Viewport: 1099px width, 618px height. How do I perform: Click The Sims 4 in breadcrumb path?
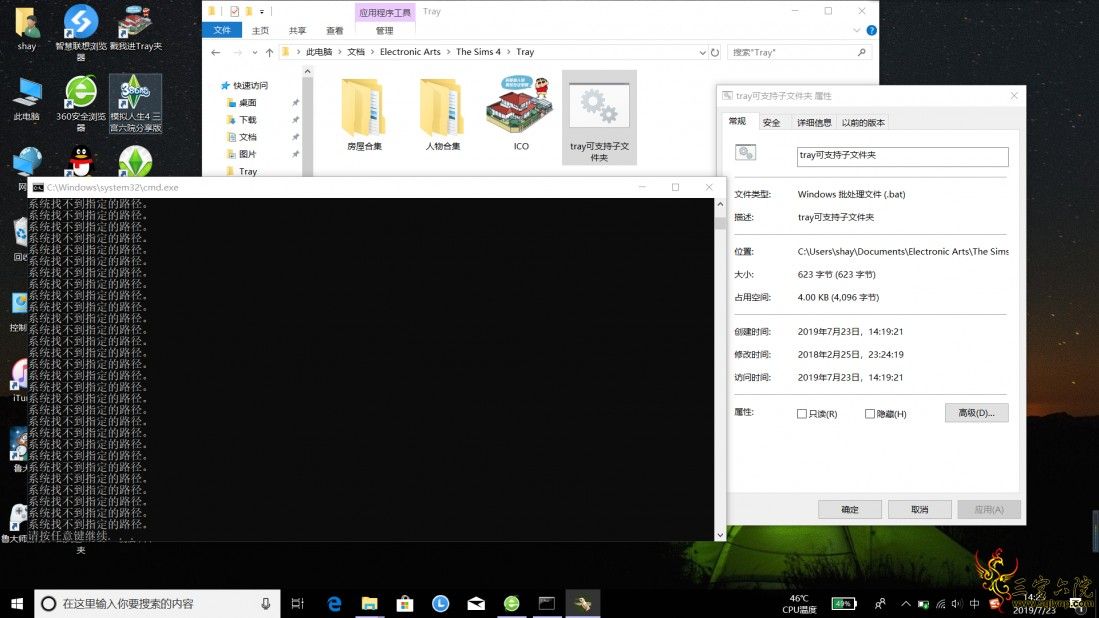click(478, 52)
